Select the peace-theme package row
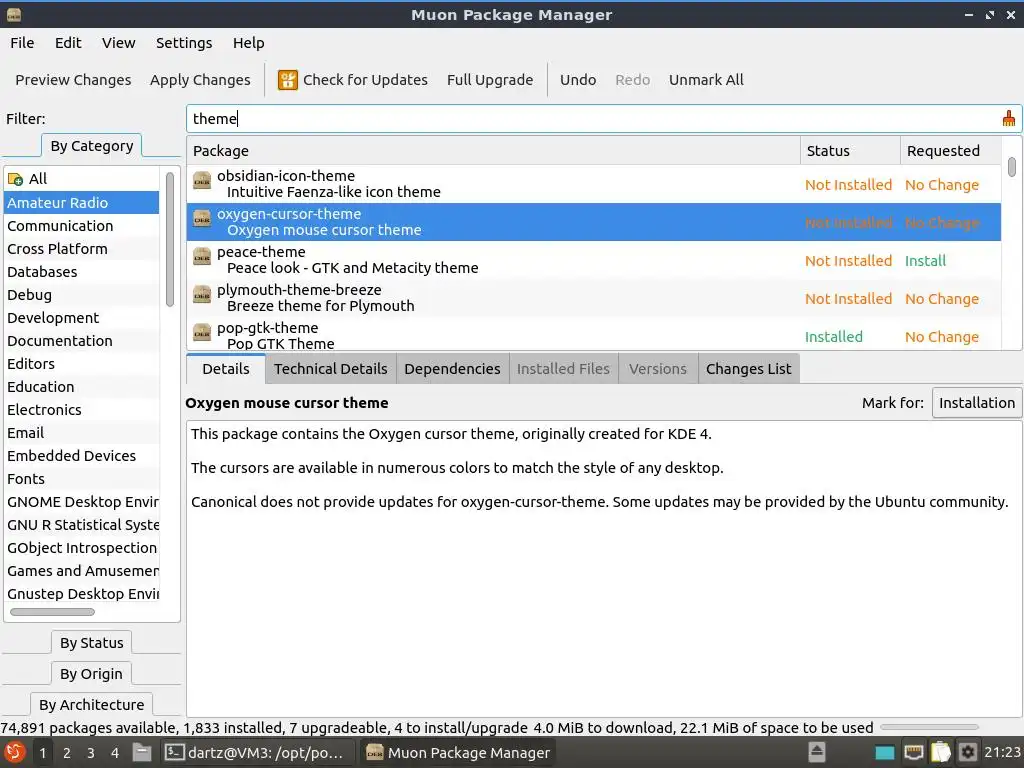Screen dimensions: 1024x768 [594, 260]
